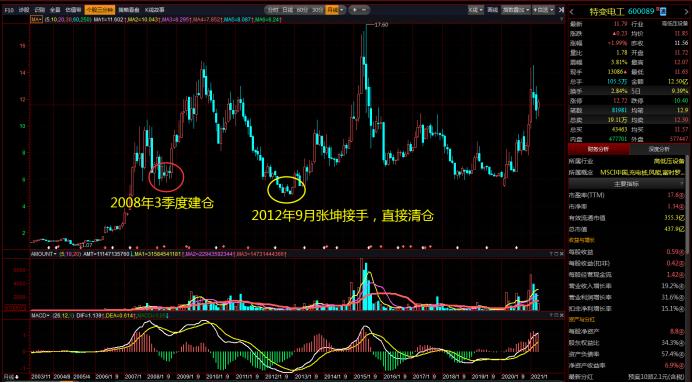Switch chart period to 日线
This screenshot has width=692, height=383.
click(x=287, y=9)
